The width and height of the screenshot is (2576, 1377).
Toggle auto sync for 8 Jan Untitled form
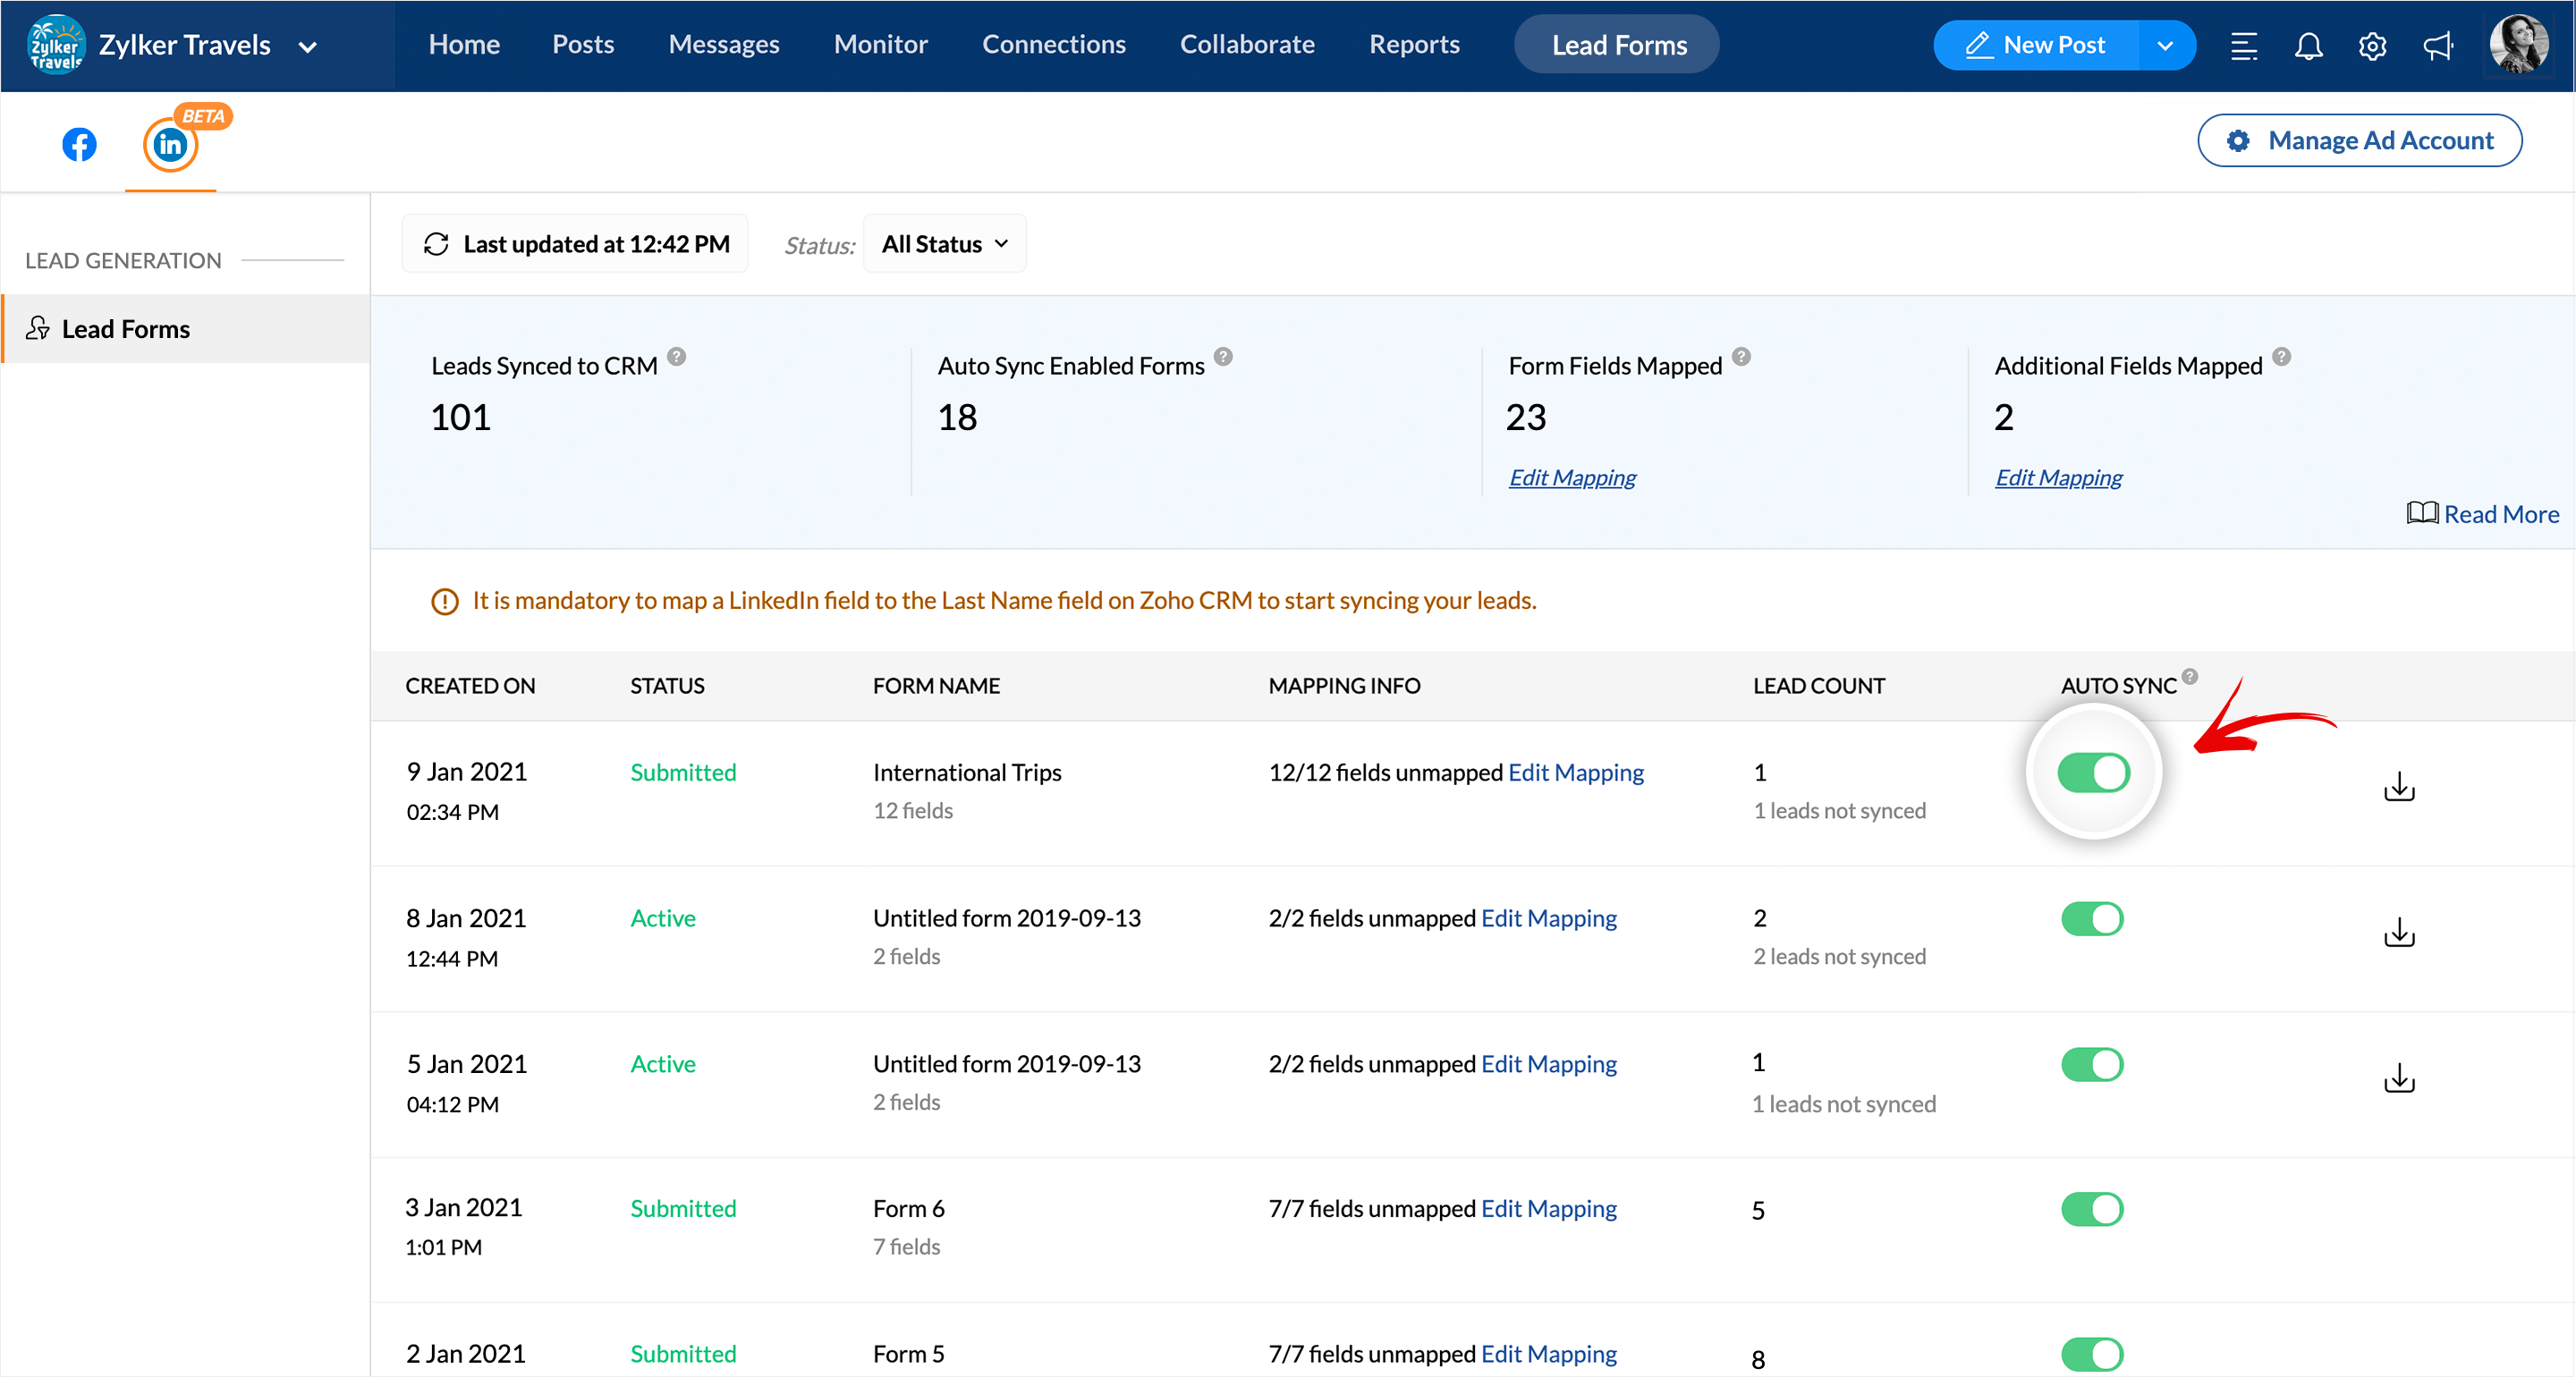[x=2092, y=918]
